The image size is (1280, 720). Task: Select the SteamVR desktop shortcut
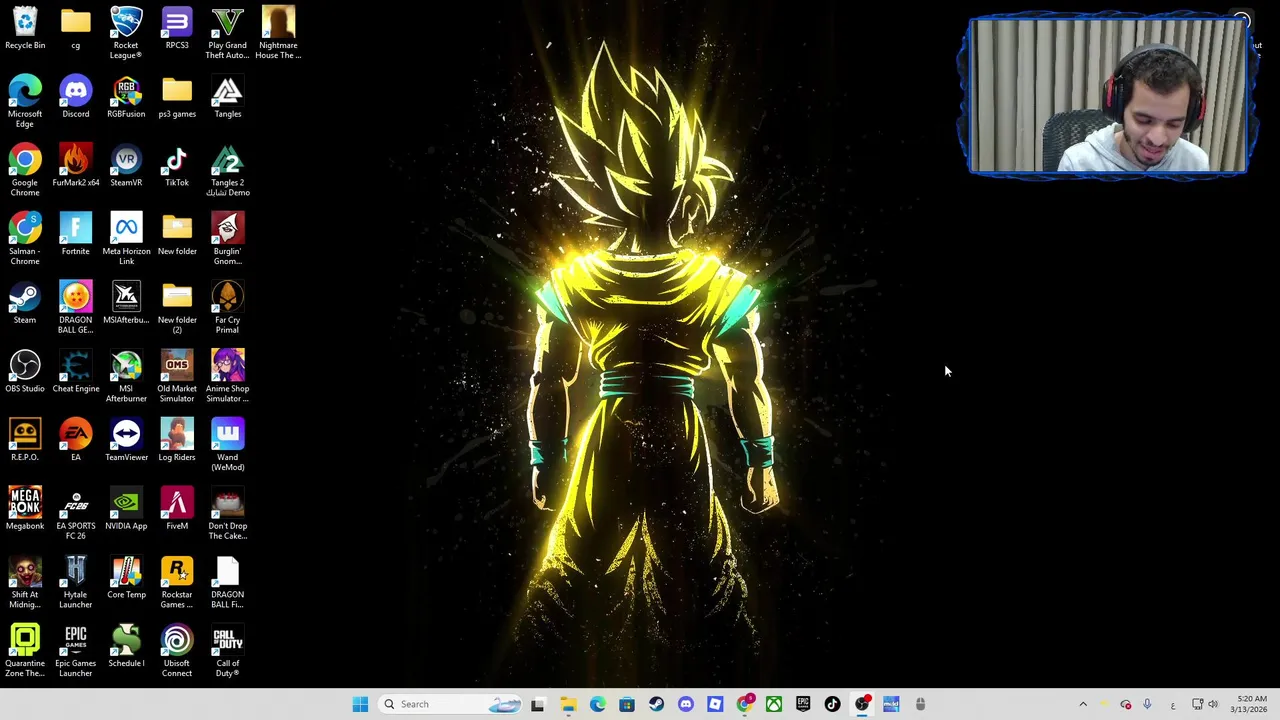[126, 165]
